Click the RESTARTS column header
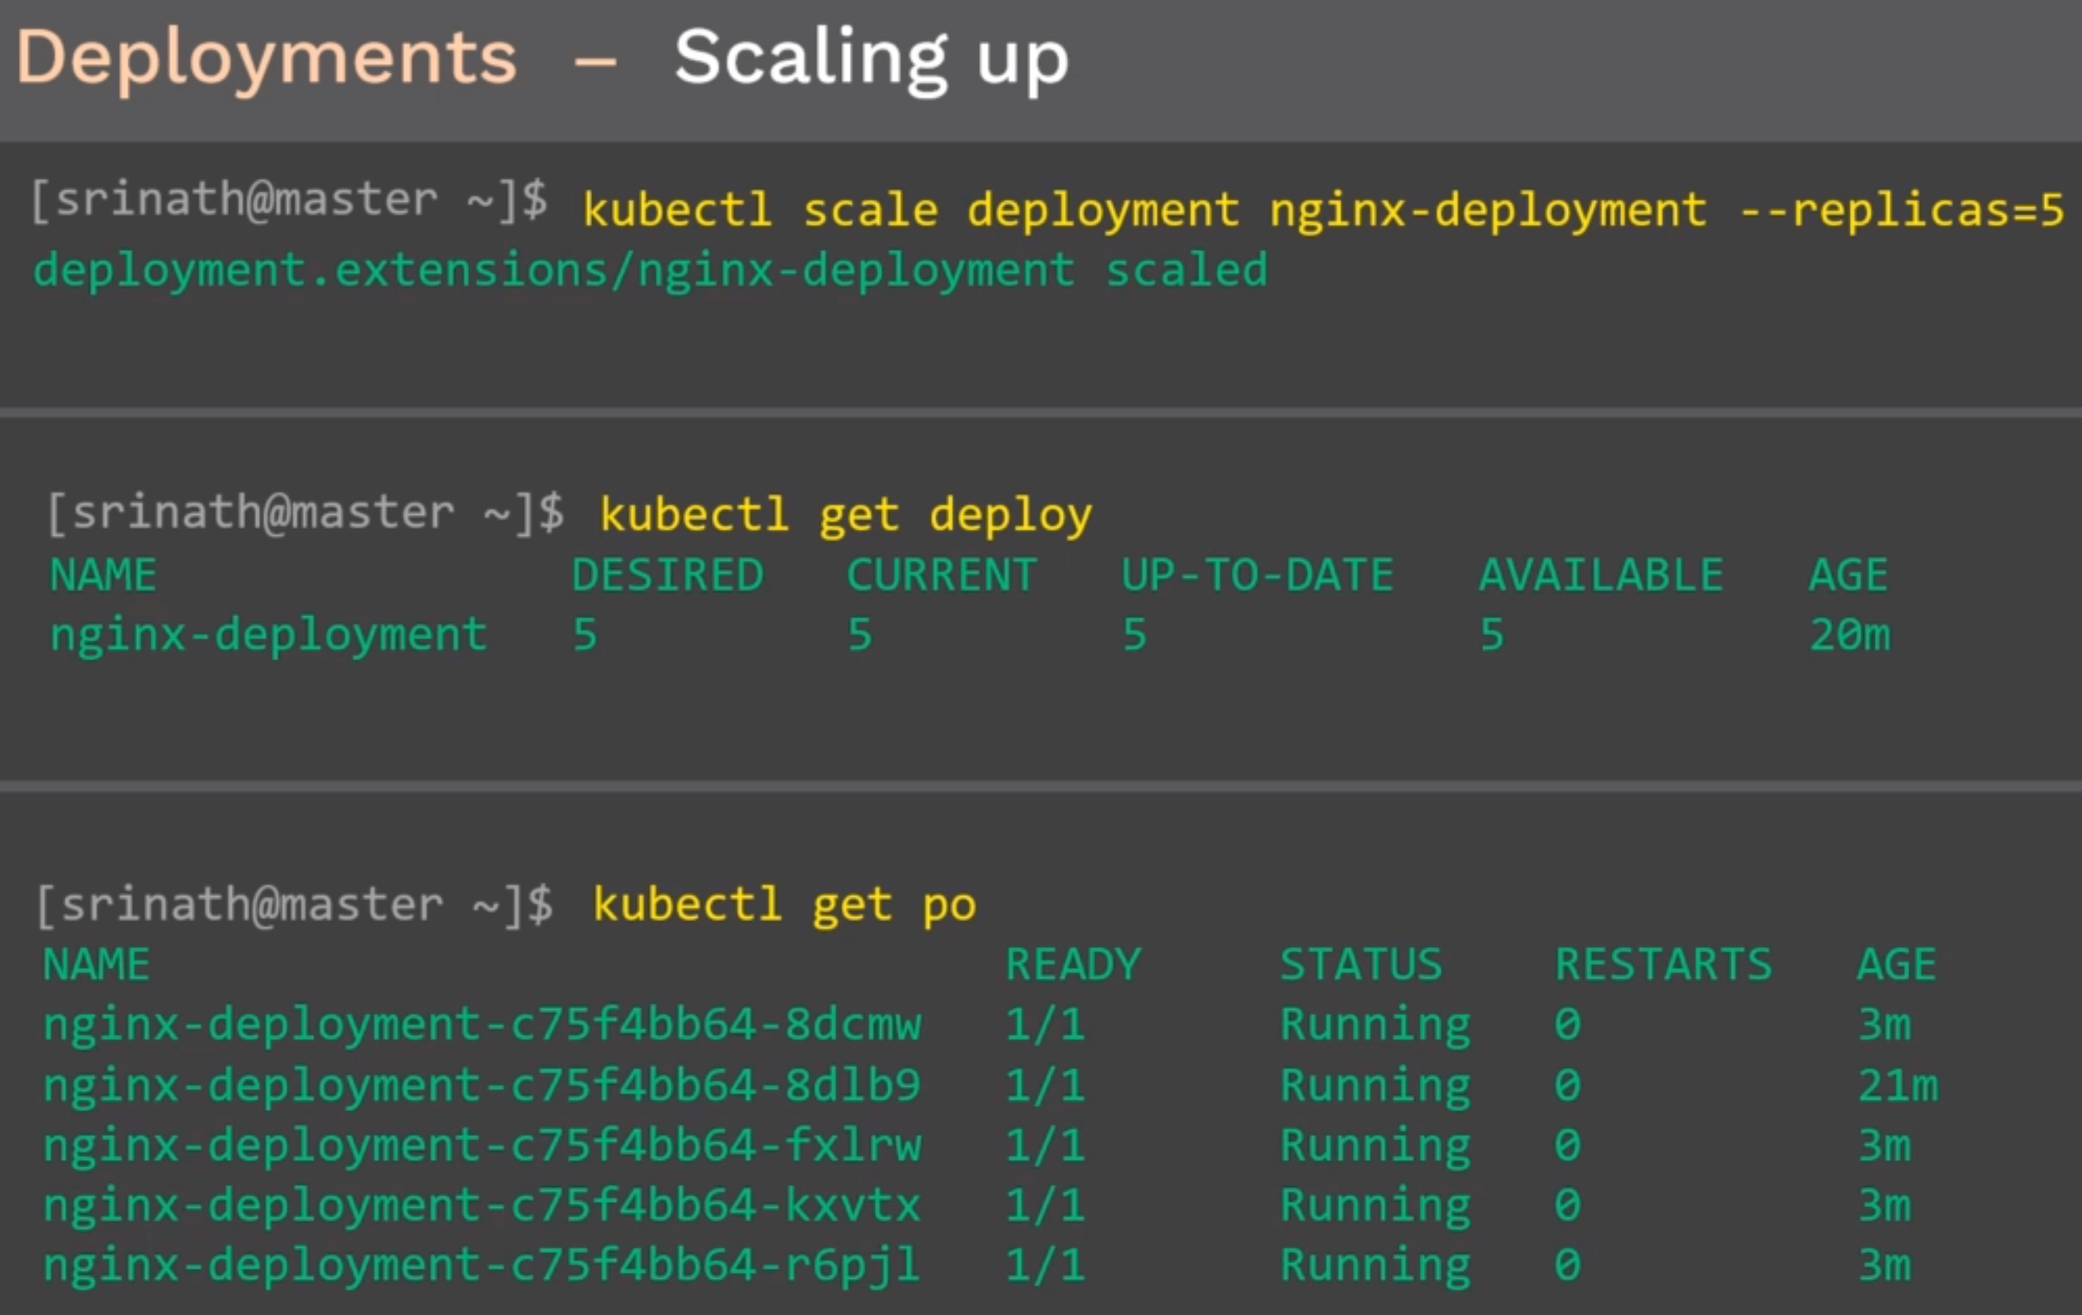This screenshot has width=2082, height=1315. point(1663,965)
